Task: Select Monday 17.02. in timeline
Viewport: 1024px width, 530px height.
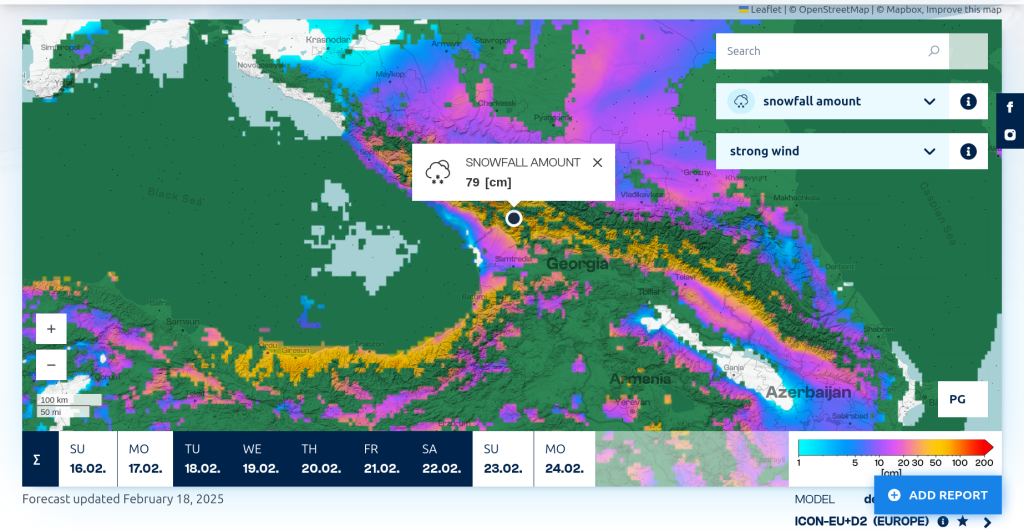Action: [x=145, y=459]
